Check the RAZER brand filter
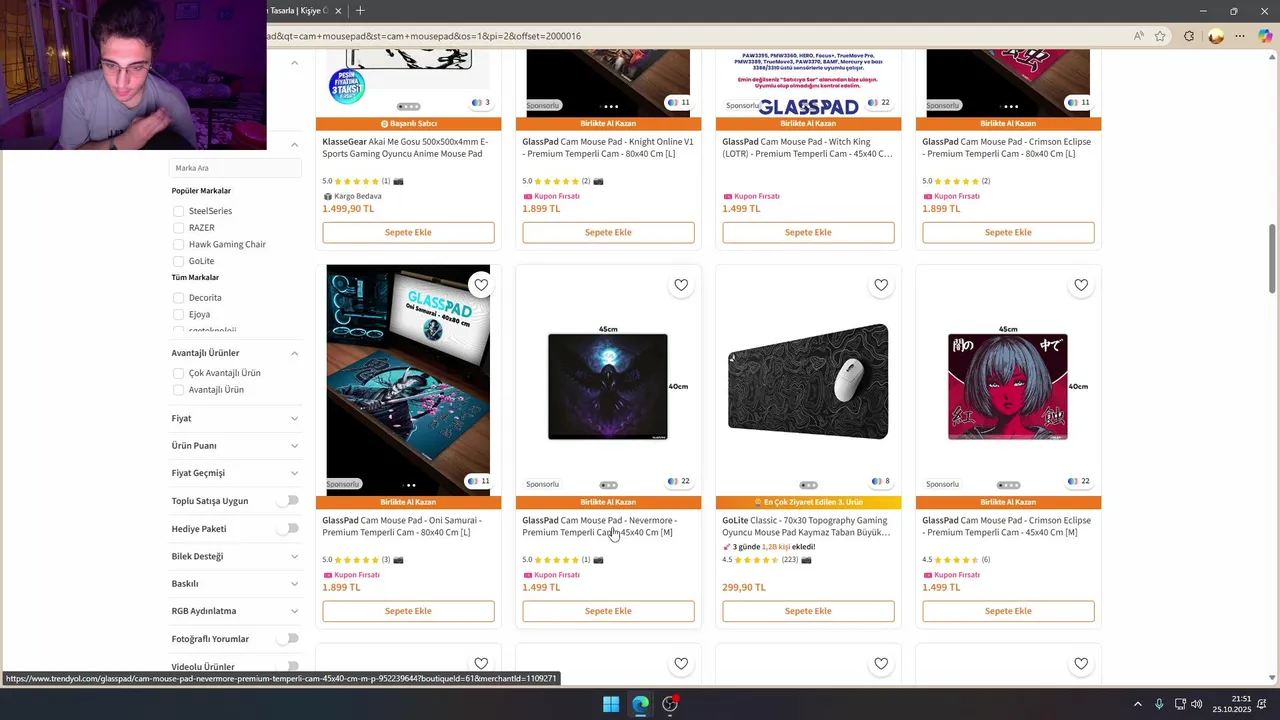 pos(178,228)
